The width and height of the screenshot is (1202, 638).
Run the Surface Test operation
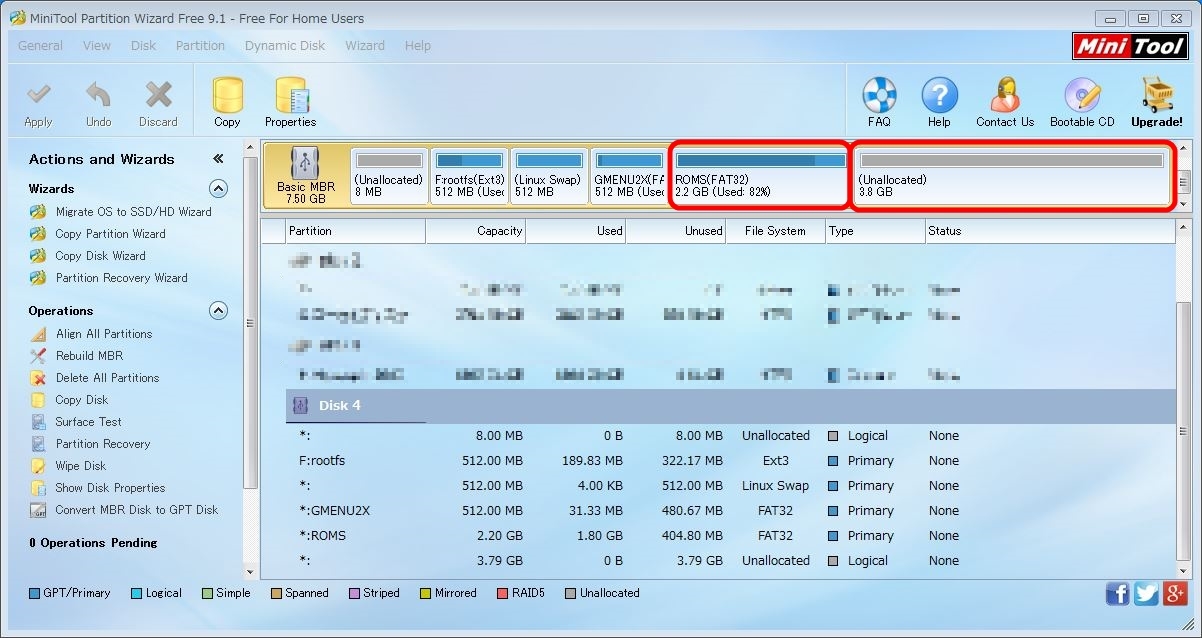tap(88, 422)
